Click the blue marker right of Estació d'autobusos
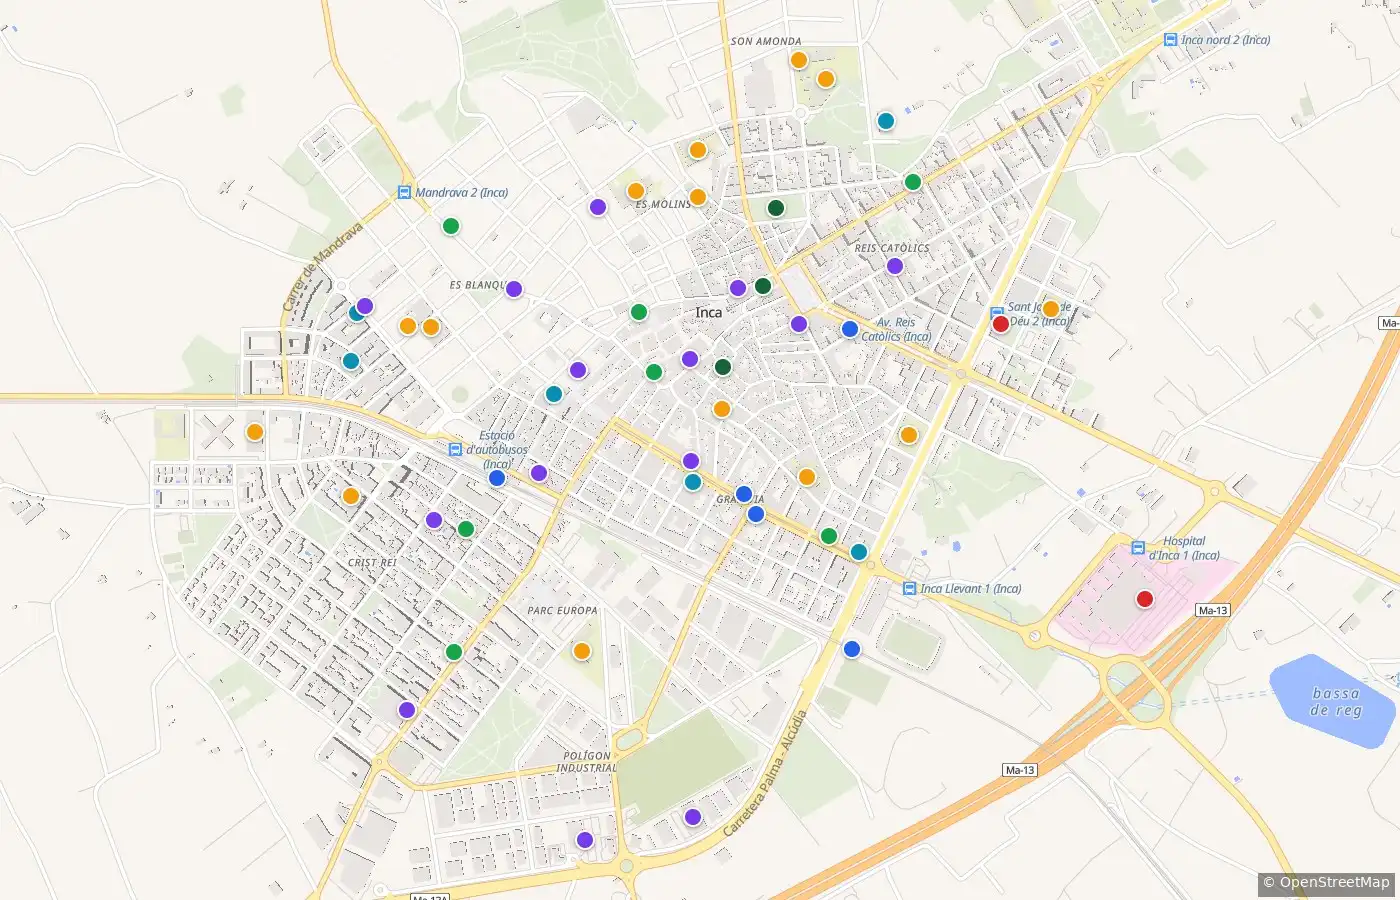The width and height of the screenshot is (1400, 900). [x=497, y=478]
